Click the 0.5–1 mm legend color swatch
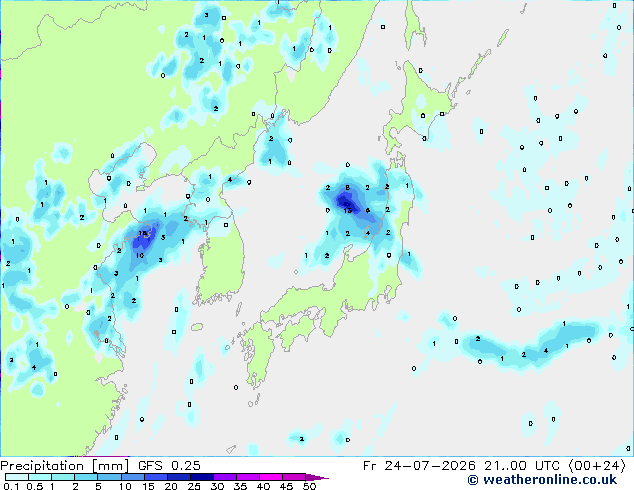The height and width of the screenshot is (490, 634). tap(40, 477)
